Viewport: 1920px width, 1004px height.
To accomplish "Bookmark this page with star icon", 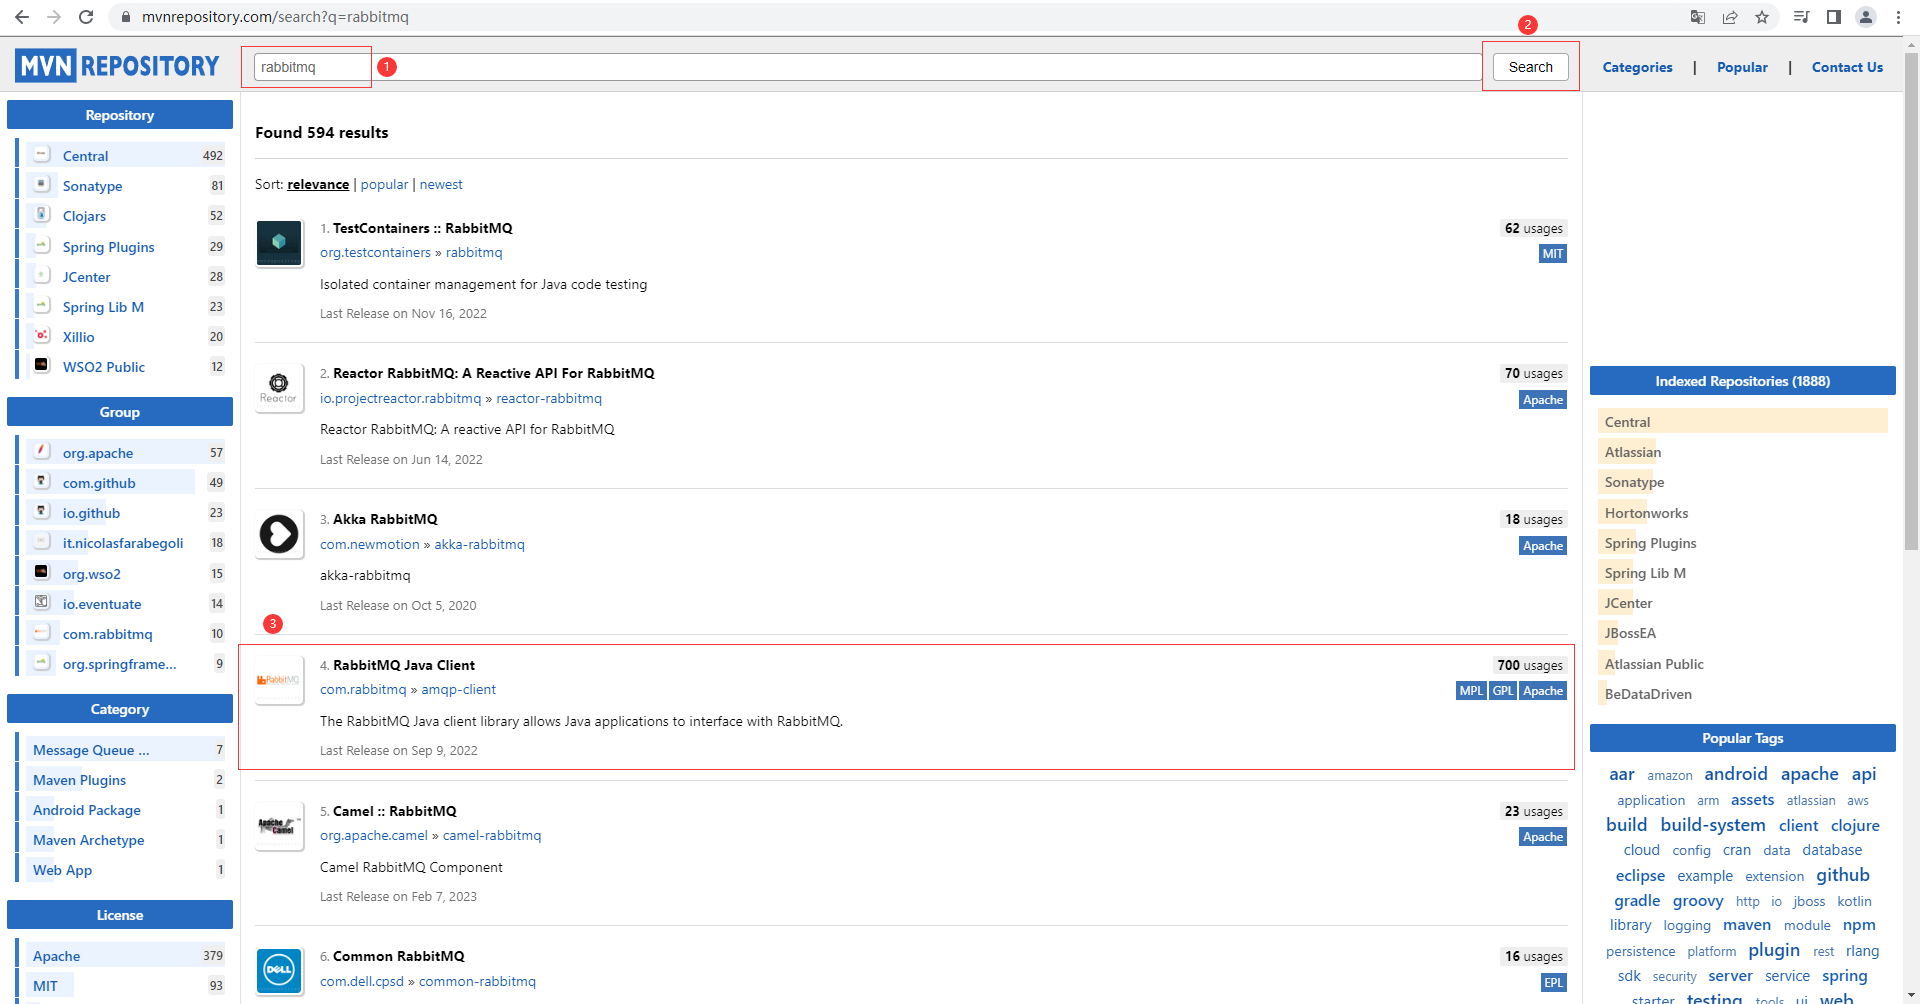I will [1762, 17].
